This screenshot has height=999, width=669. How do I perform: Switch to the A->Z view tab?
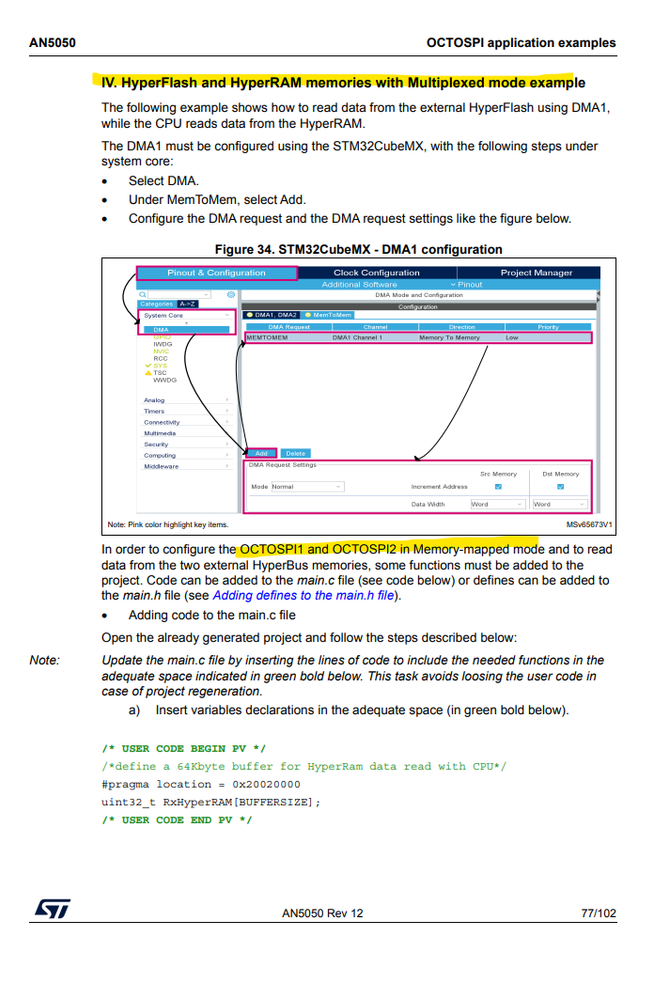tap(187, 304)
